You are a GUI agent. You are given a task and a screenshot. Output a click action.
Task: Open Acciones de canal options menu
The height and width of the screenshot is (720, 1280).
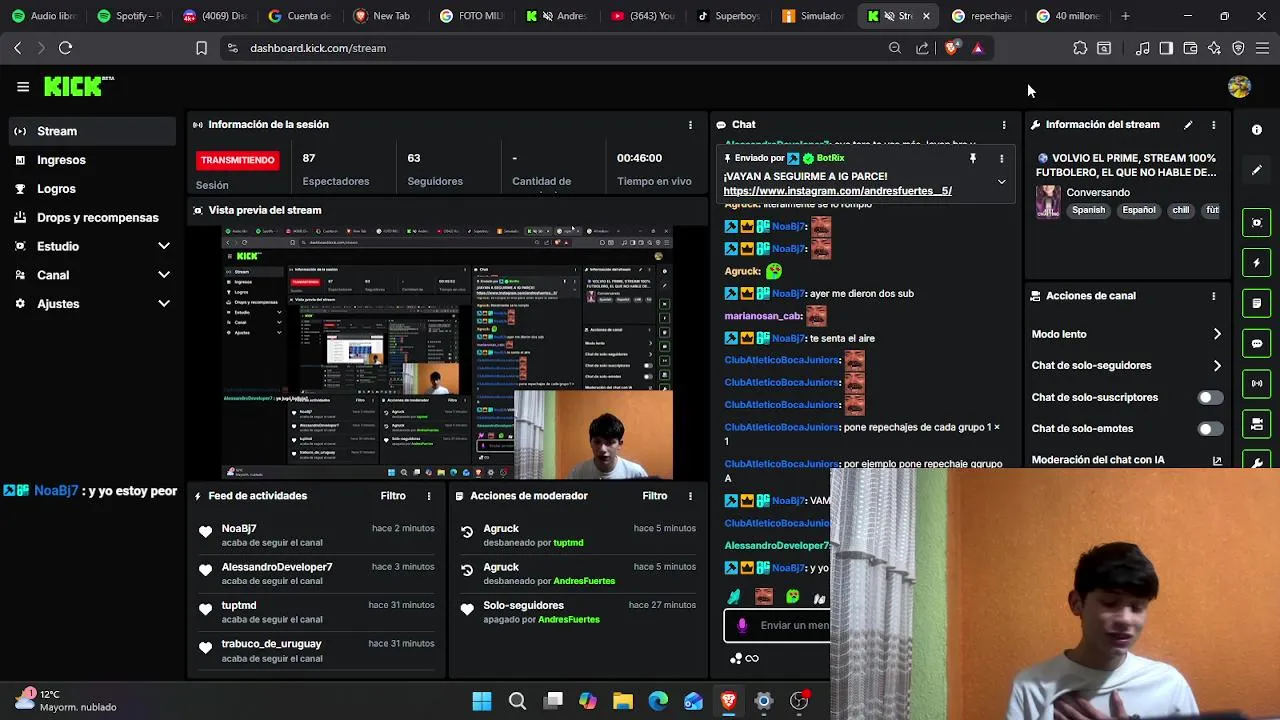tap(1214, 296)
